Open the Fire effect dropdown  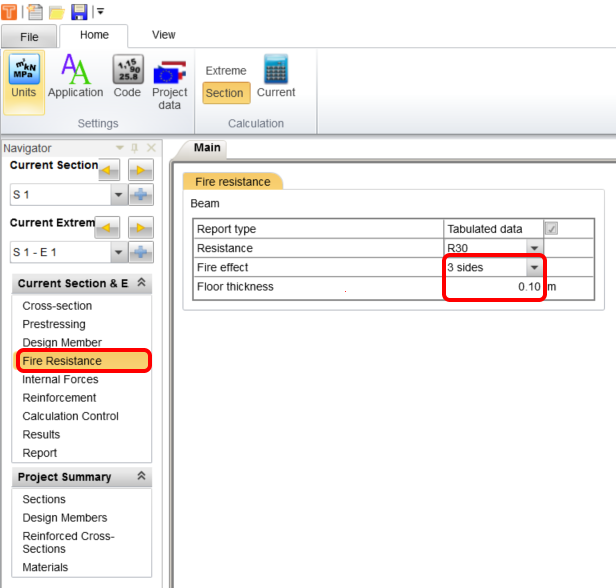pos(534,267)
